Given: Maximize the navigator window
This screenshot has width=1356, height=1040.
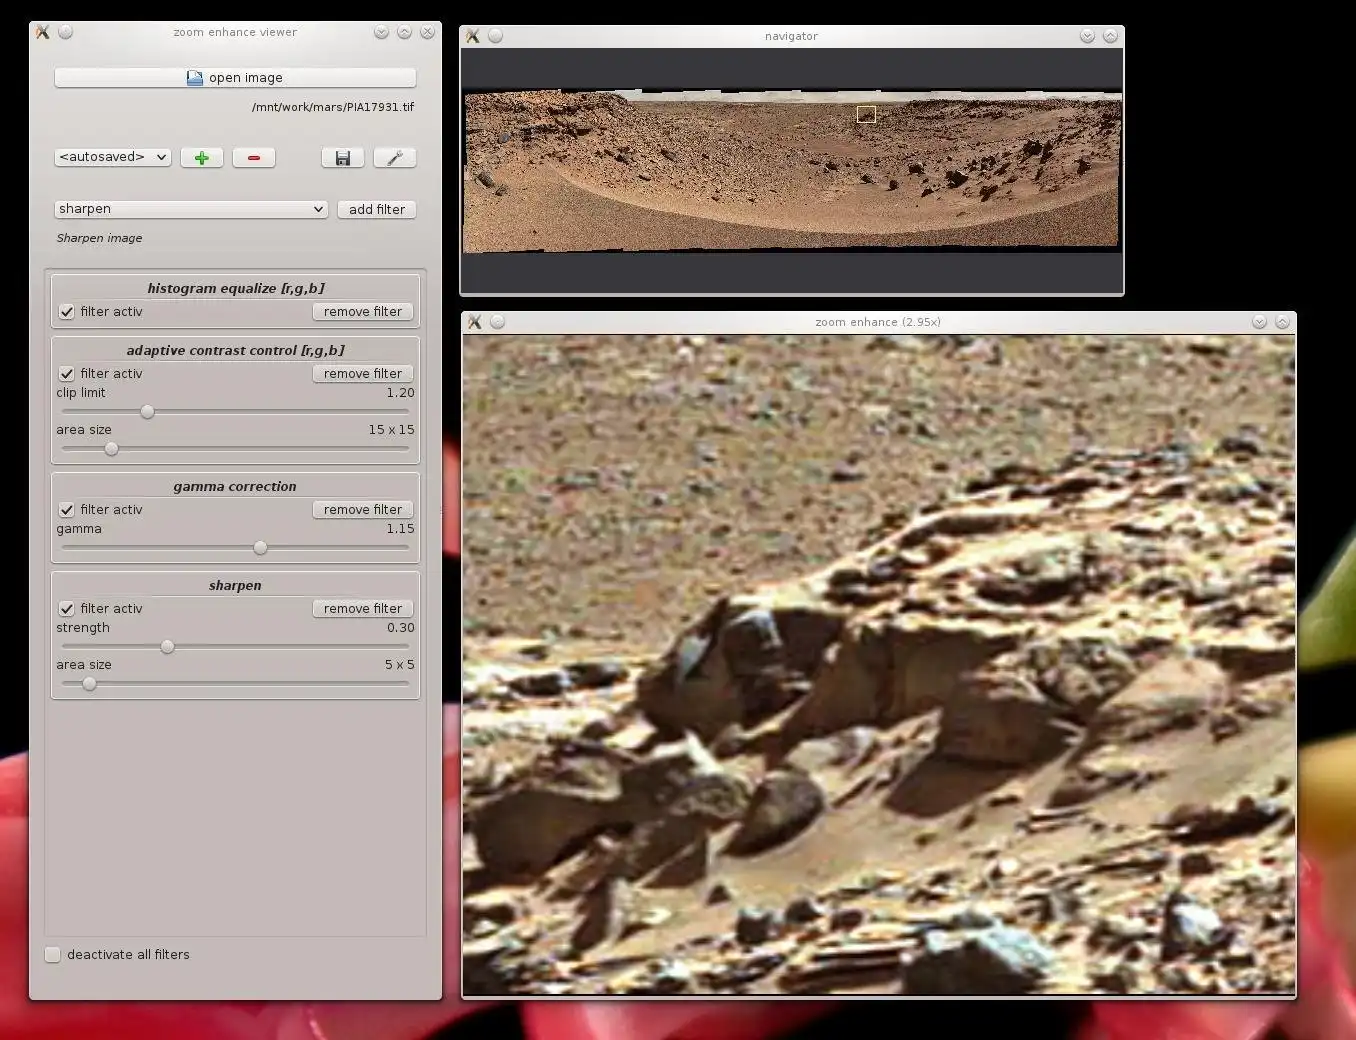Looking at the screenshot, I should [x=1110, y=36].
